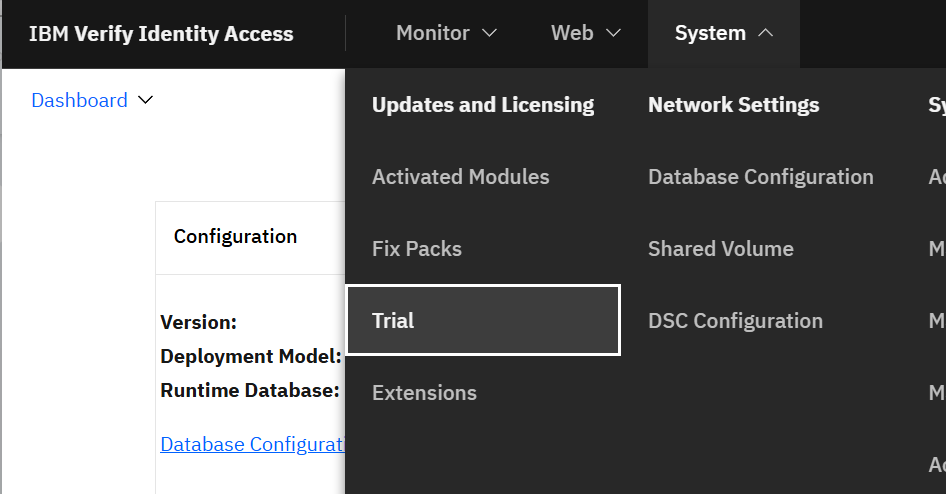Click the Deployment Model: label
The height and width of the screenshot is (494, 946).
[x=251, y=356]
